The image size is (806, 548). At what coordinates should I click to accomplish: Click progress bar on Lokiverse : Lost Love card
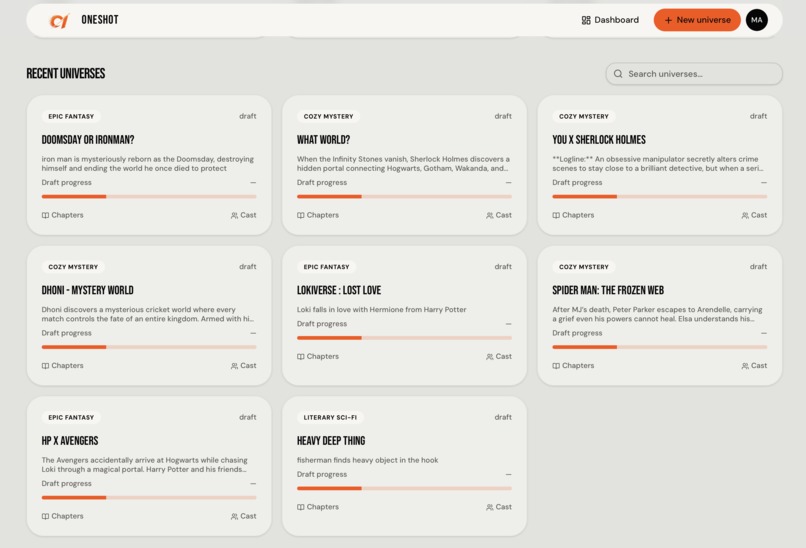(405, 338)
